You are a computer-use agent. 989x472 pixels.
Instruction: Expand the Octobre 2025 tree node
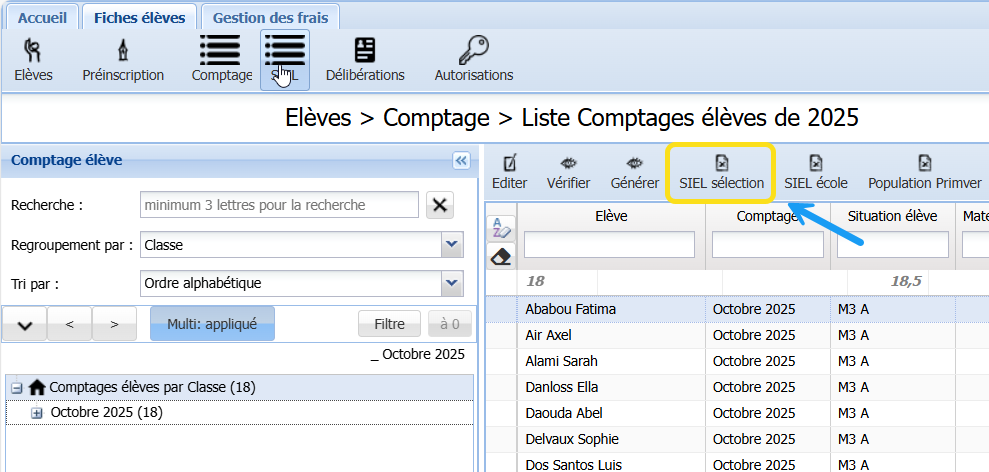[x=37, y=413]
